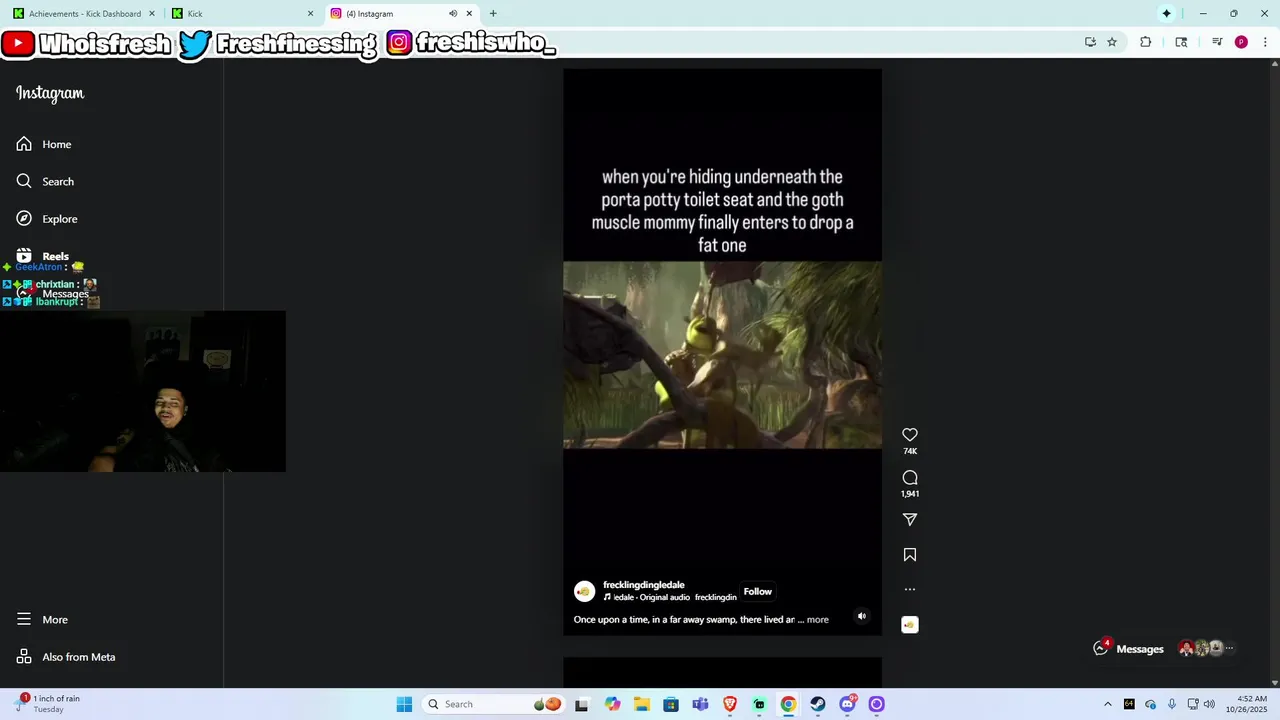Viewport: 1280px width, 720px height.
Task: Open the purple circle app in taskbar
Action: pyautogui.click(x=877, y=704)
